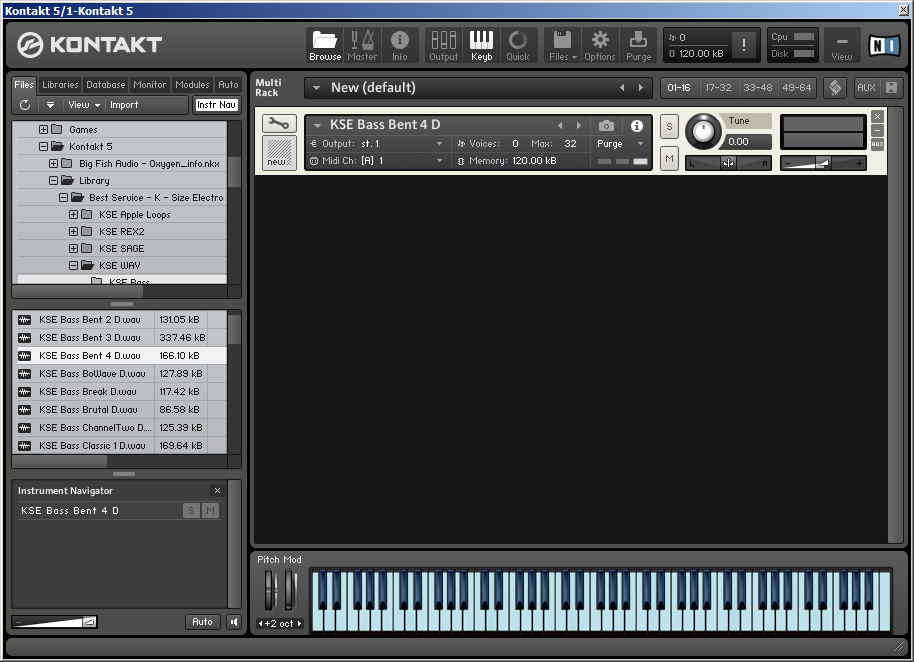Image resolution: width=914 pixels, height=662 pixels.
Task: Open the Quick-load browser
Action: click(x=518, y=45)
